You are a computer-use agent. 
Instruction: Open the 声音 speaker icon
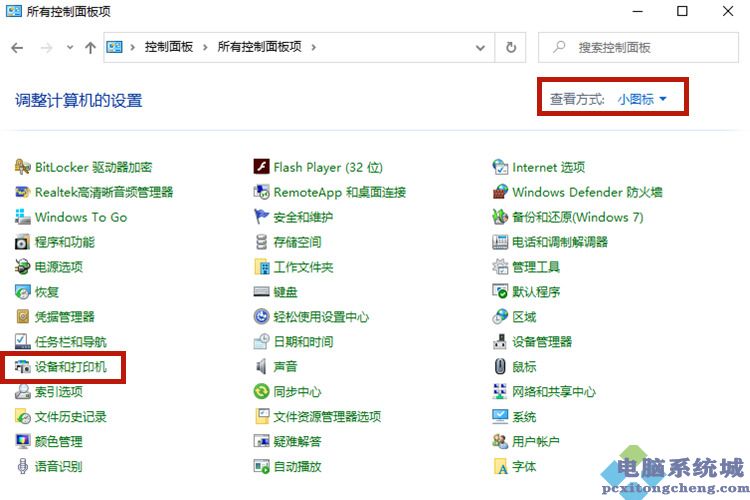tap(261, 367)
